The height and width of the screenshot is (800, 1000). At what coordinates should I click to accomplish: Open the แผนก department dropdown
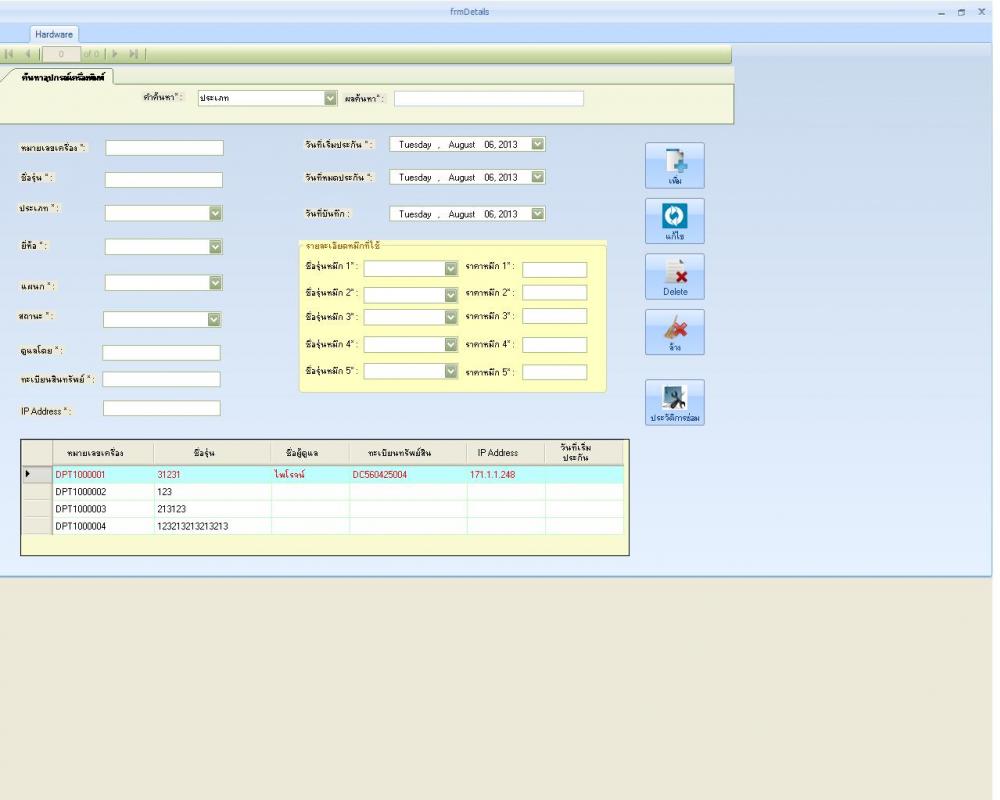(x=216, y=283)
